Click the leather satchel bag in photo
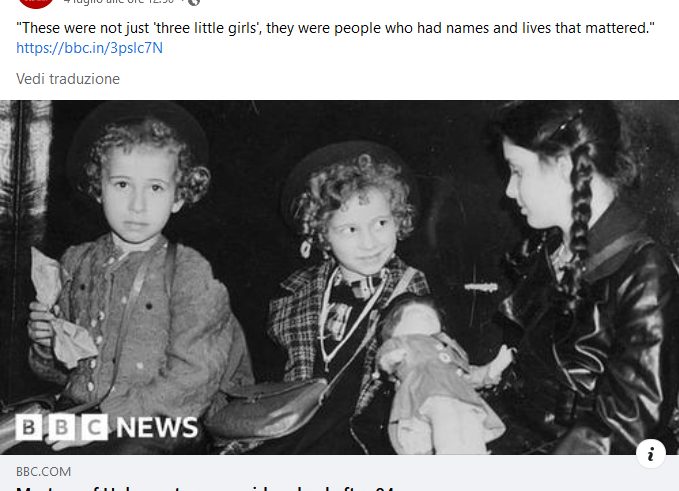The width and height of the screenshot is (679, 491). (266, 409)
